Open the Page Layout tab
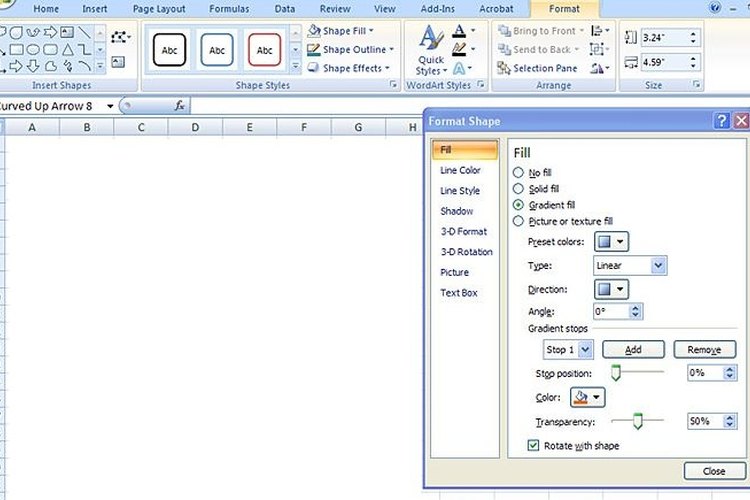The image size is (750, 500). pyautogui.click(x=159, y=9)
